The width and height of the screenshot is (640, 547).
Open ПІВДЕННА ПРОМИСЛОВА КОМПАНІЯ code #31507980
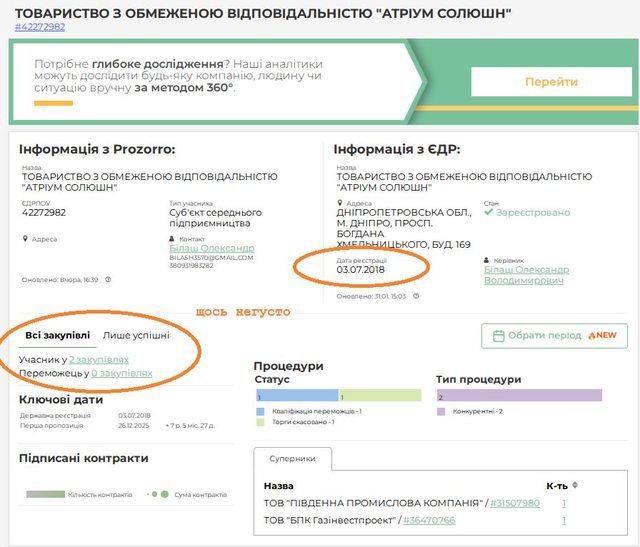514,503
